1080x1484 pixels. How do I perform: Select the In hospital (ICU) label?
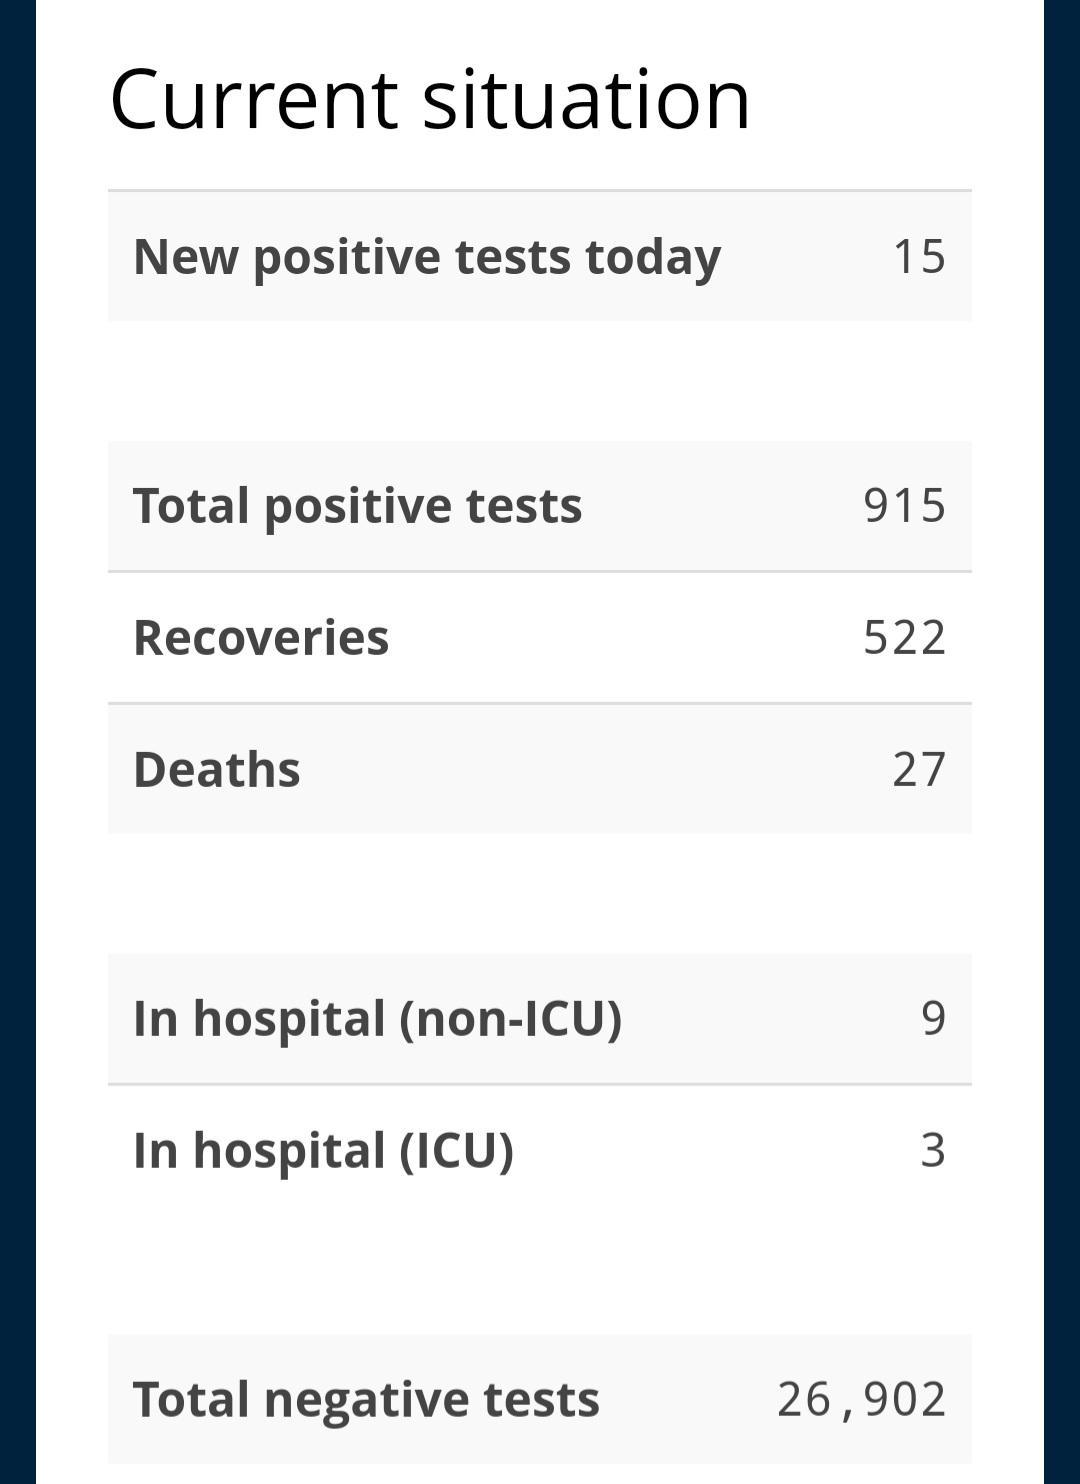click(324, 1151)
